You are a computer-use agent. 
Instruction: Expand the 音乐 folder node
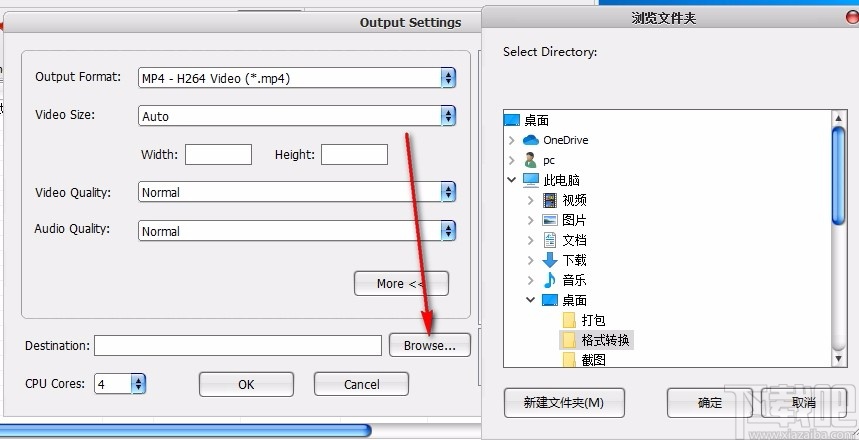tap(530, 280)
